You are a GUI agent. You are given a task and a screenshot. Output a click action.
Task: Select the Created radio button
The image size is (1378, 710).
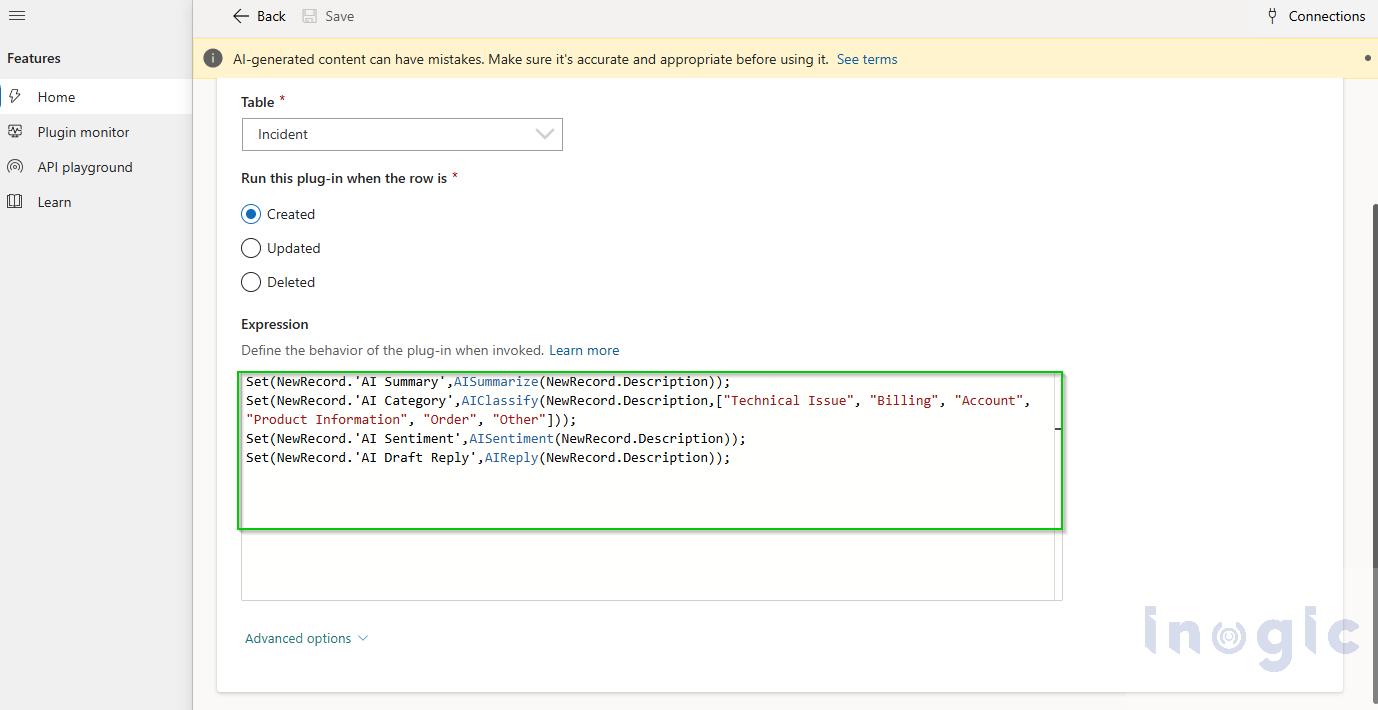coord(251,214)
